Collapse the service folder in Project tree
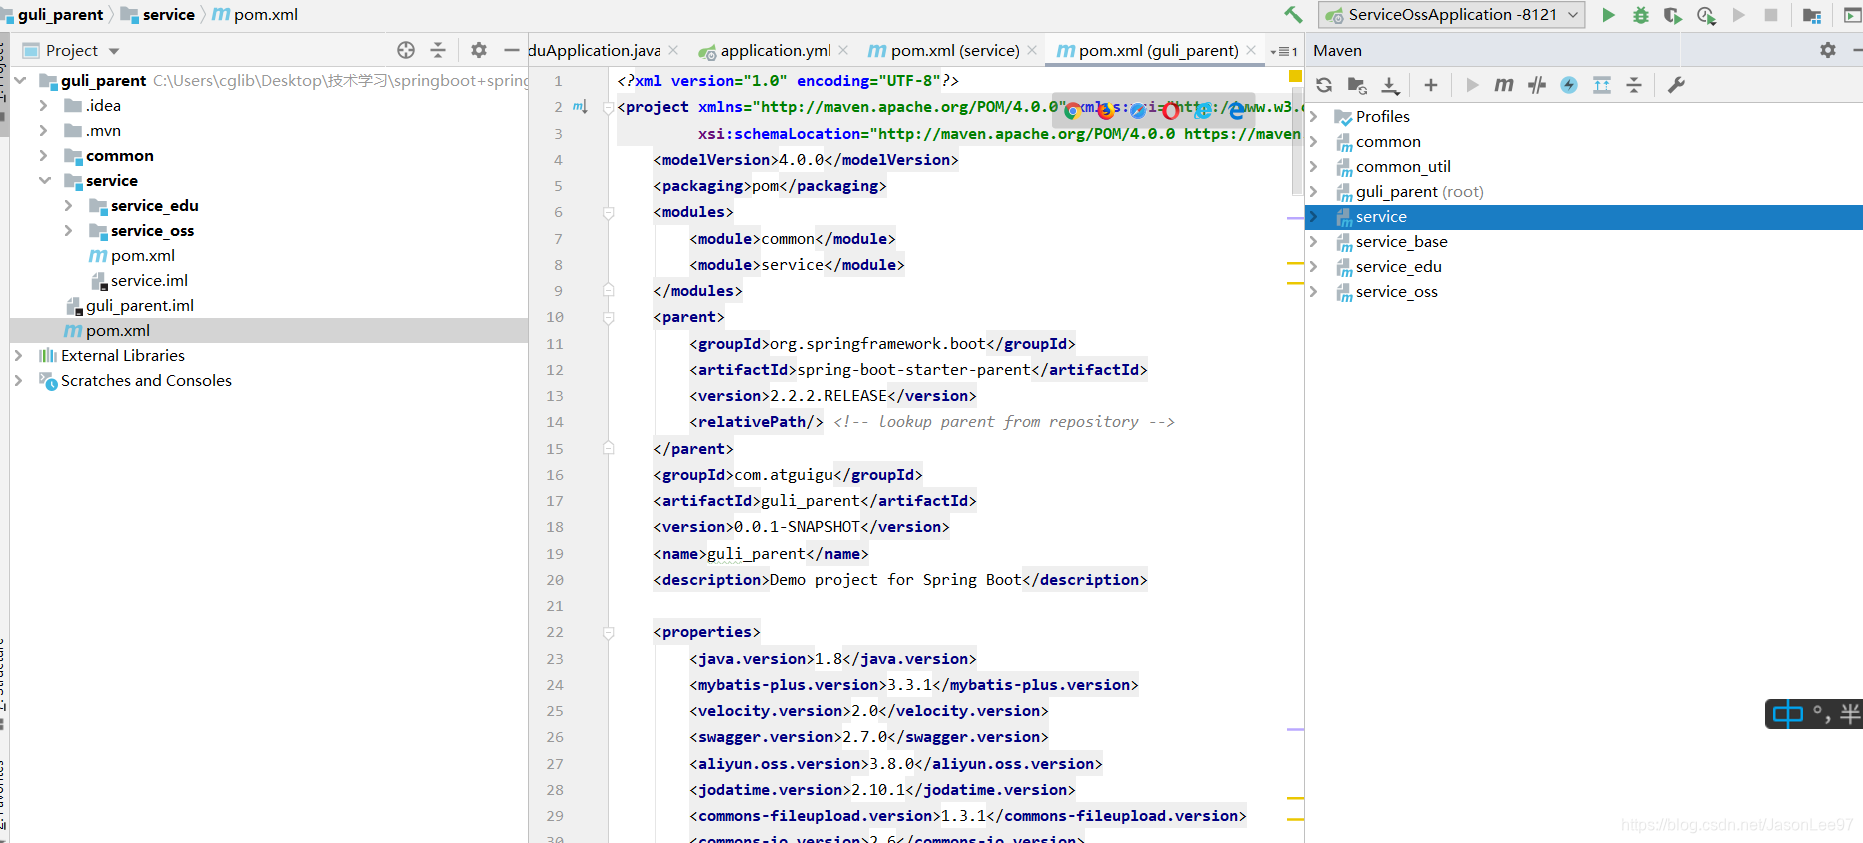This screenshot has width=1863, height=843. 45,180
